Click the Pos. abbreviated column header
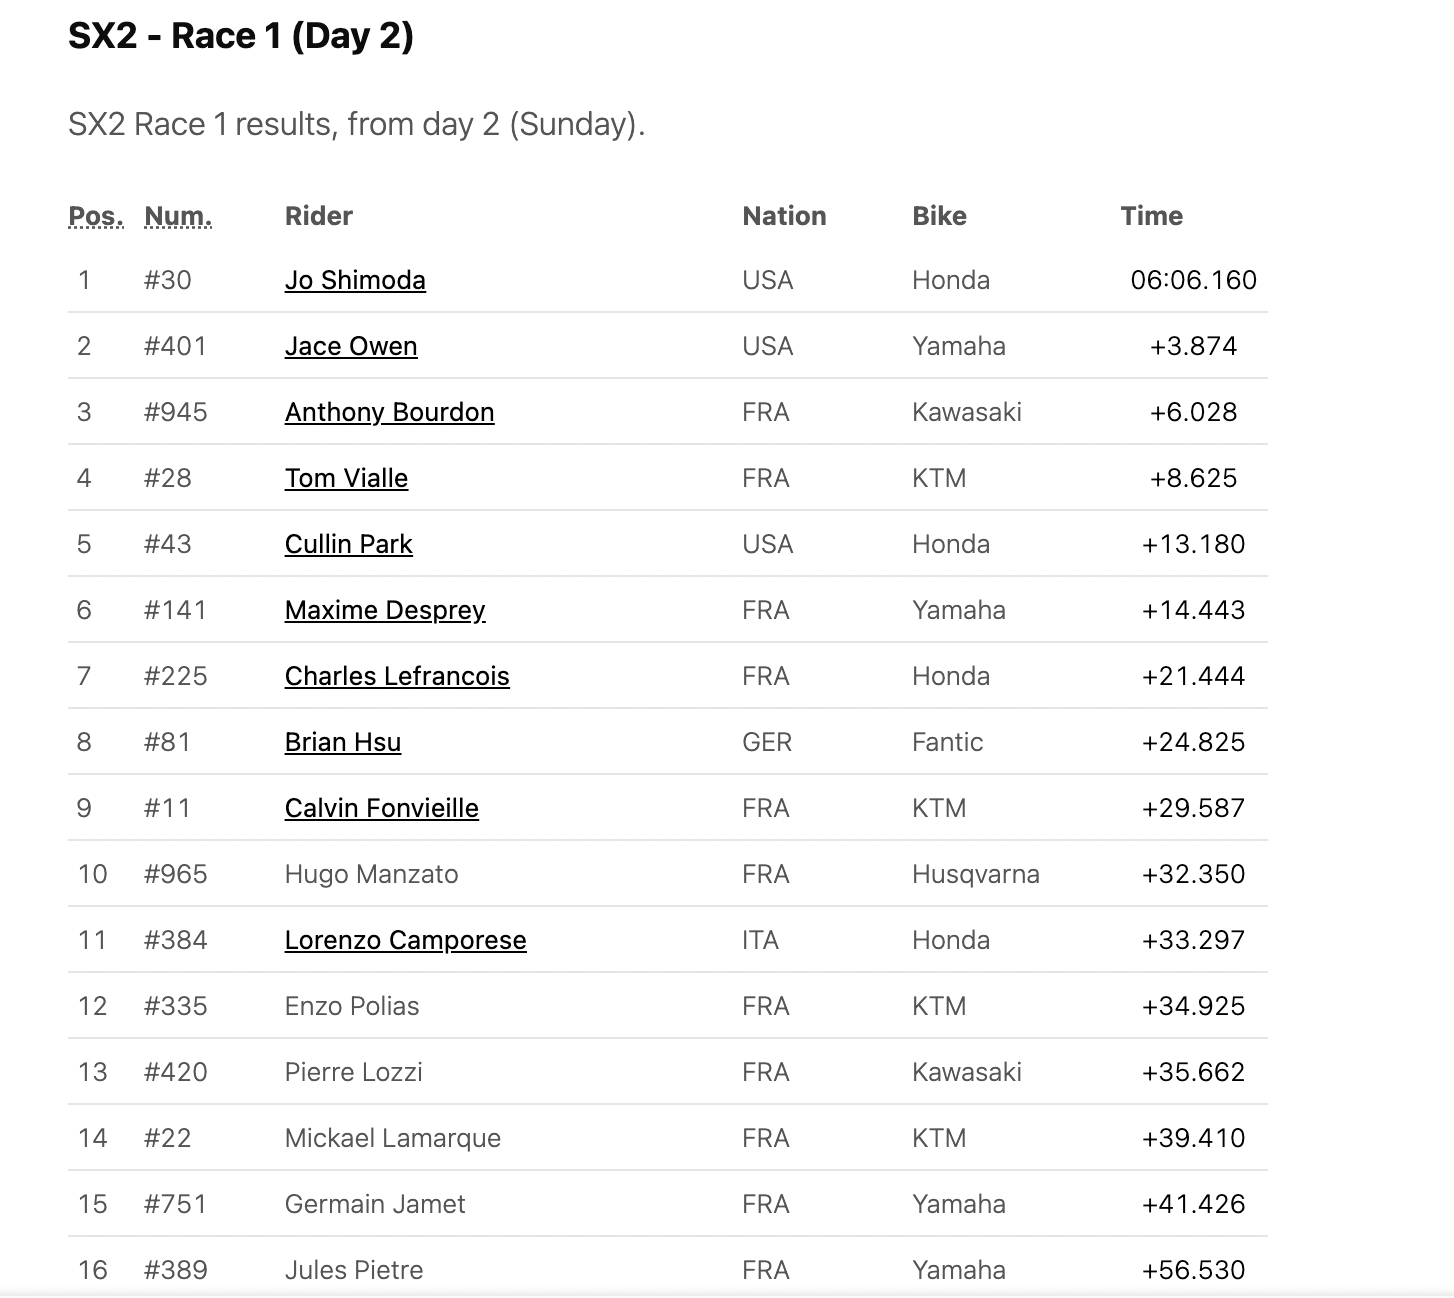The image size is (1454, 1298). 96,216
